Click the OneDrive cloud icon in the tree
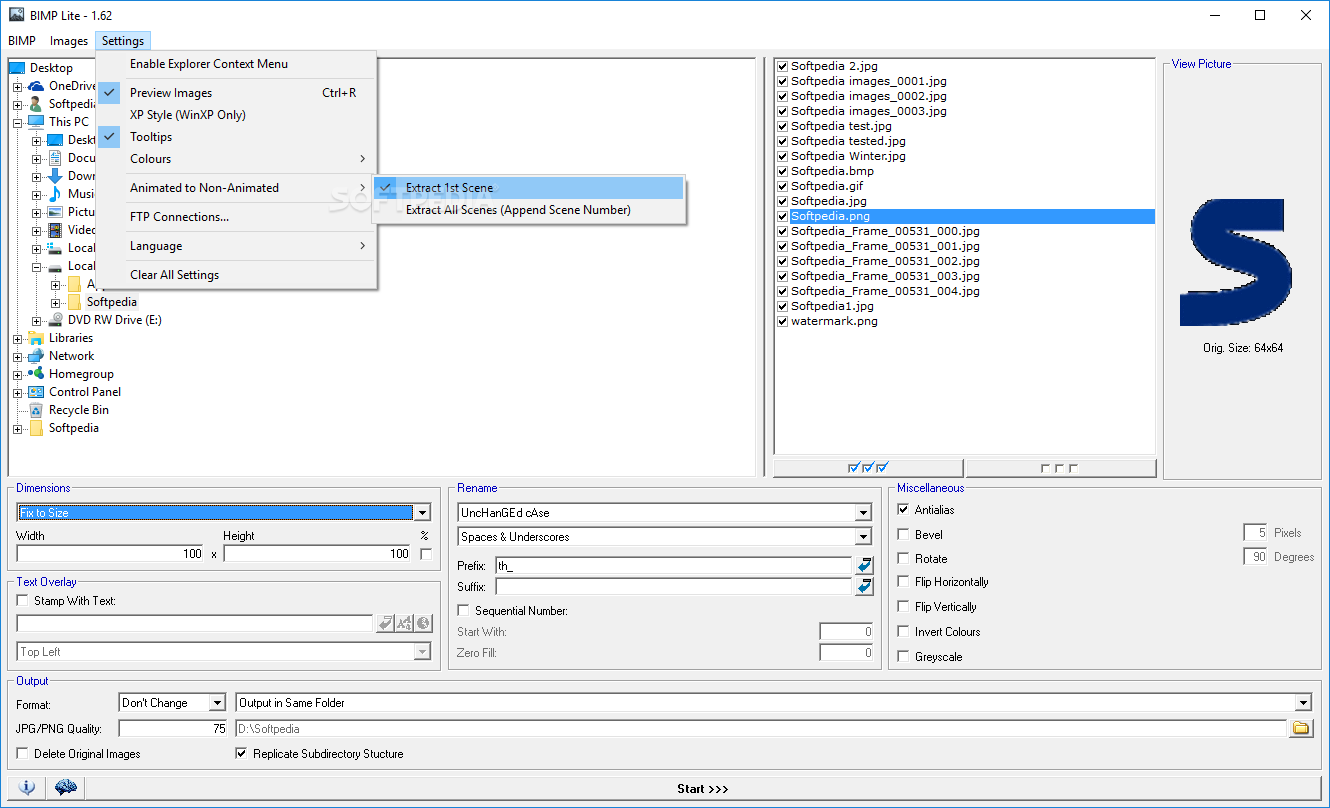Viewport: 1330px width, 808px height. 36,86
